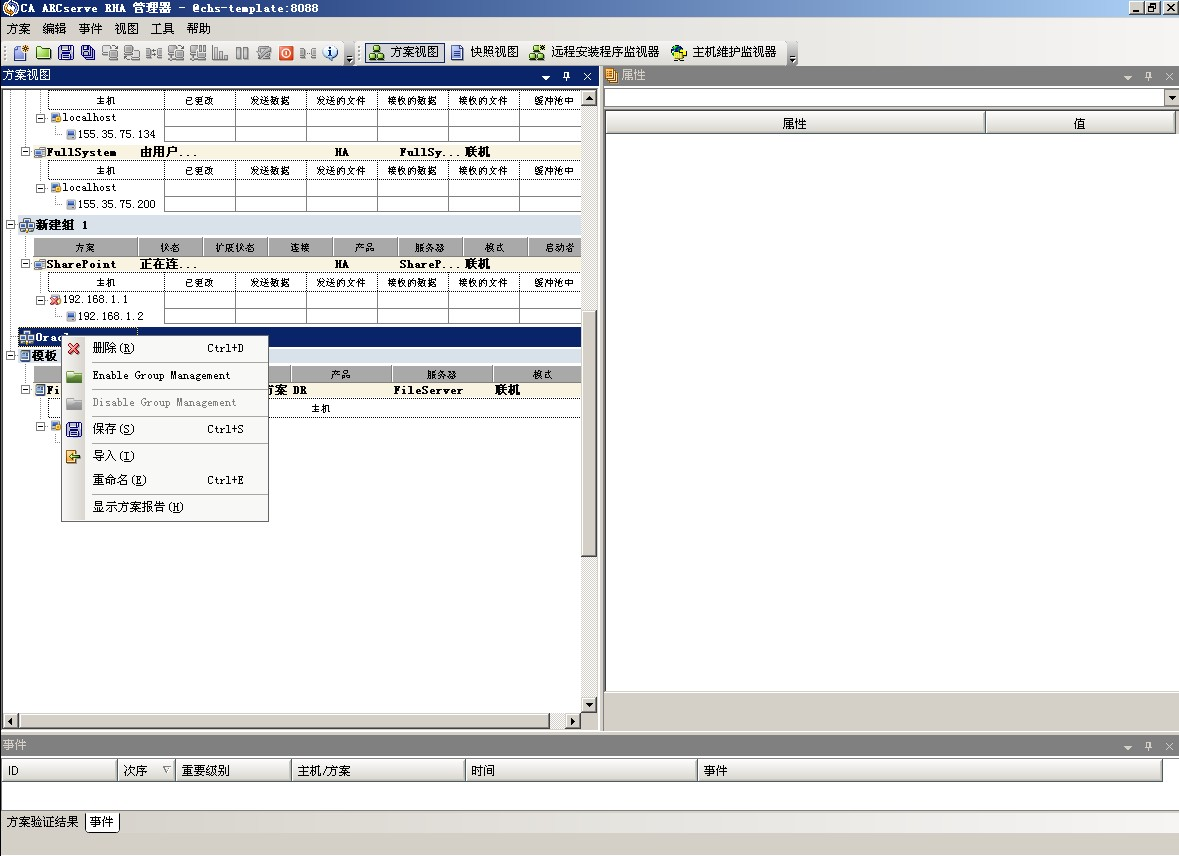
Task: Switch to 方案验证结果 tab
Action: (42, 822)
